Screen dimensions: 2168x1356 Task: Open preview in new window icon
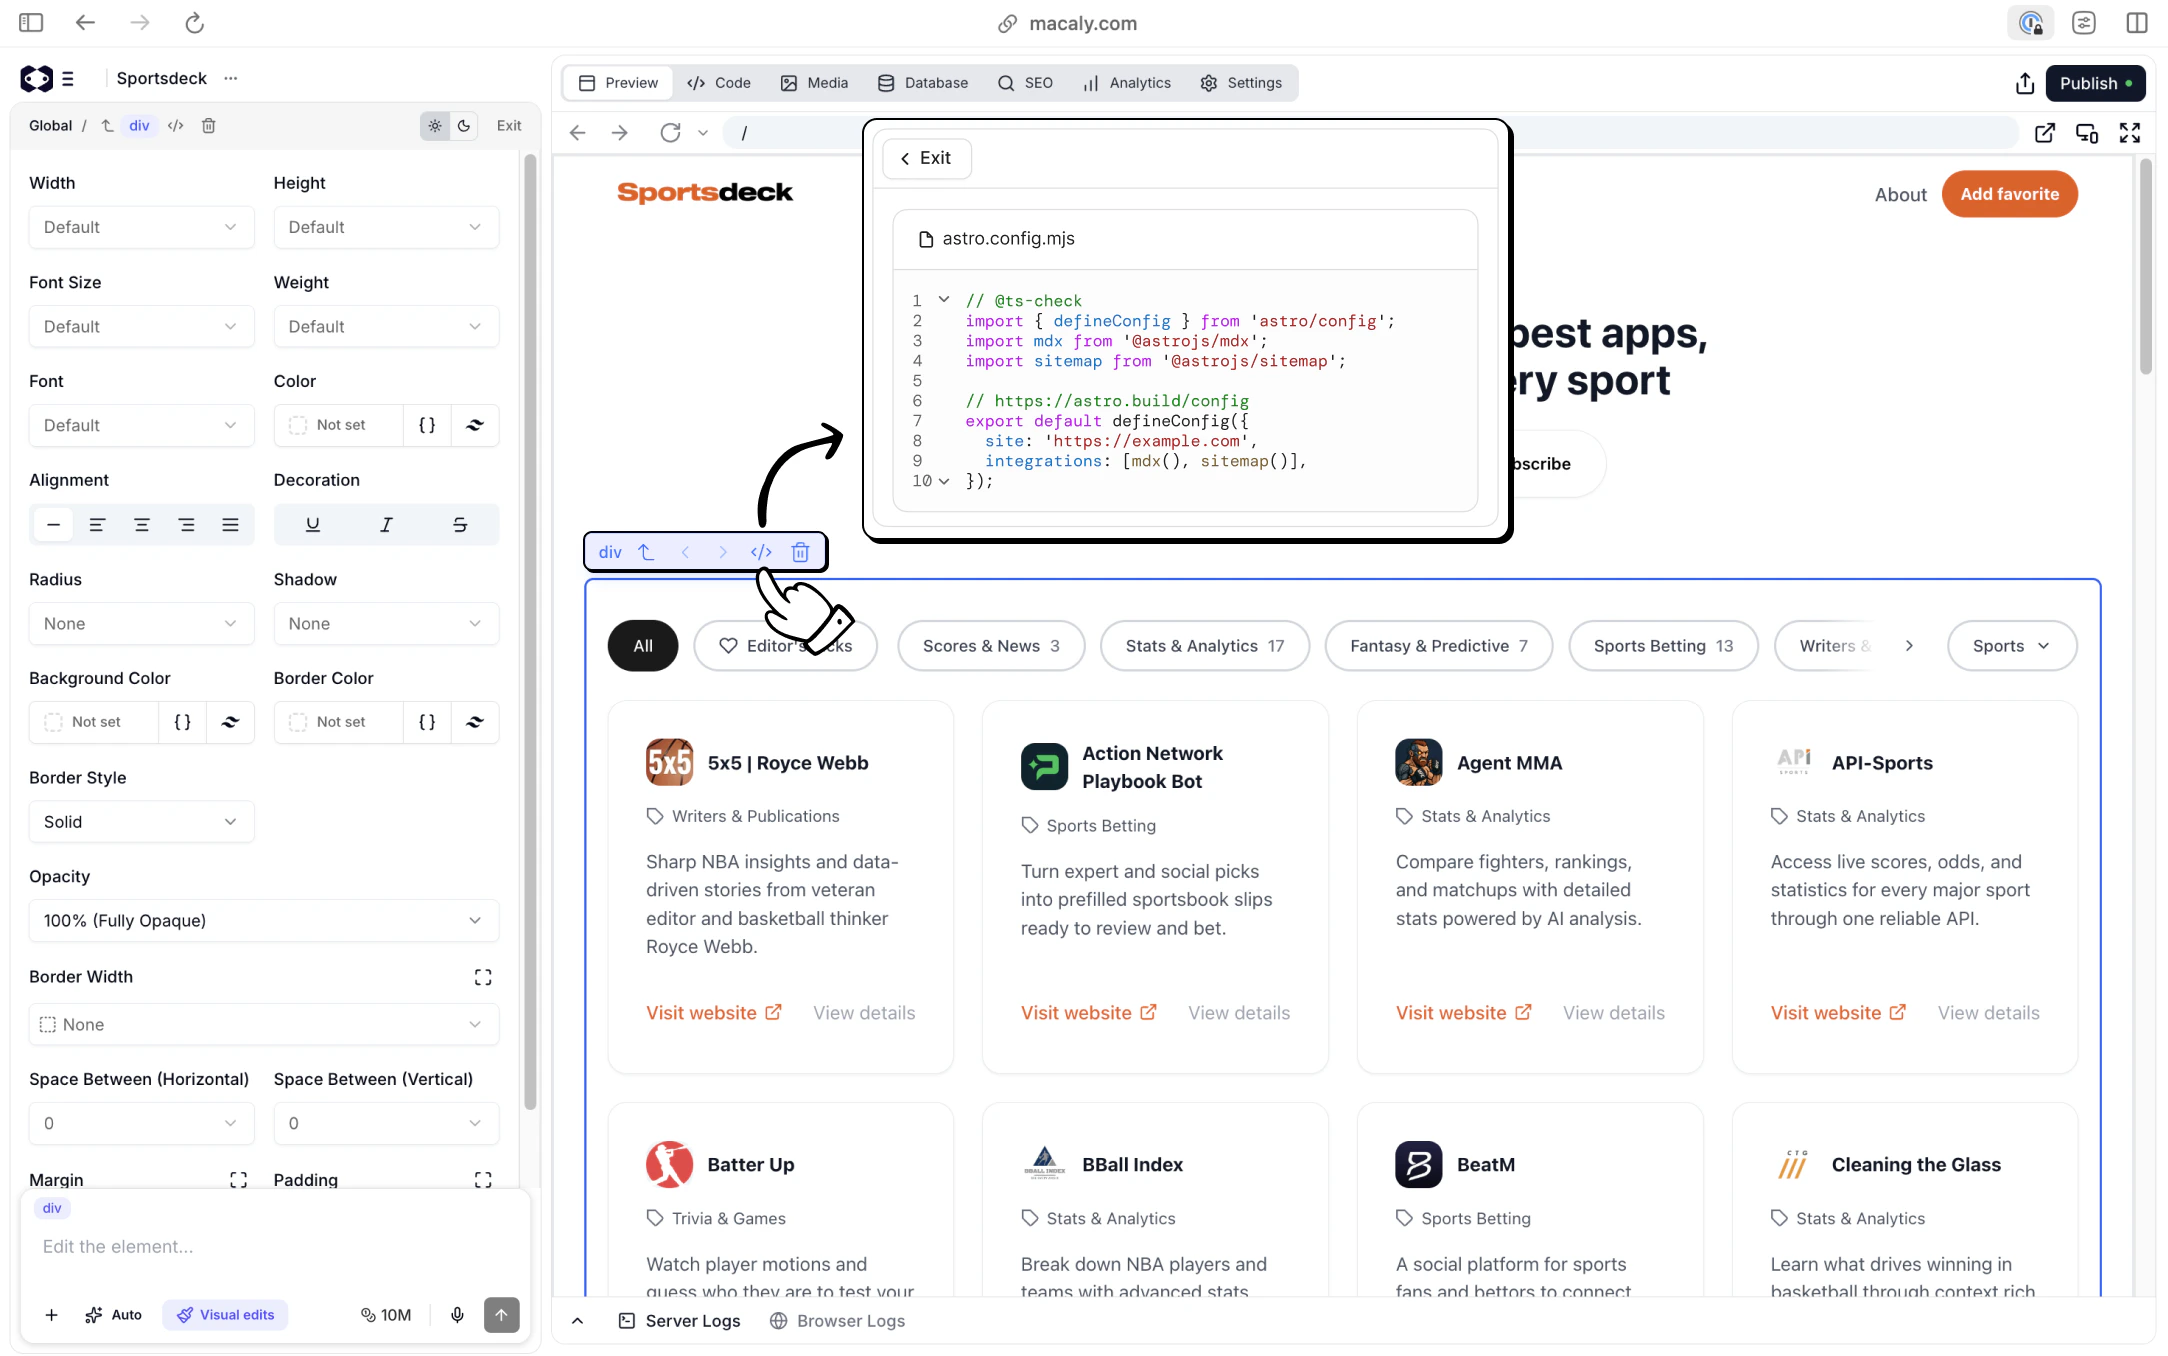click(2045, 133)
